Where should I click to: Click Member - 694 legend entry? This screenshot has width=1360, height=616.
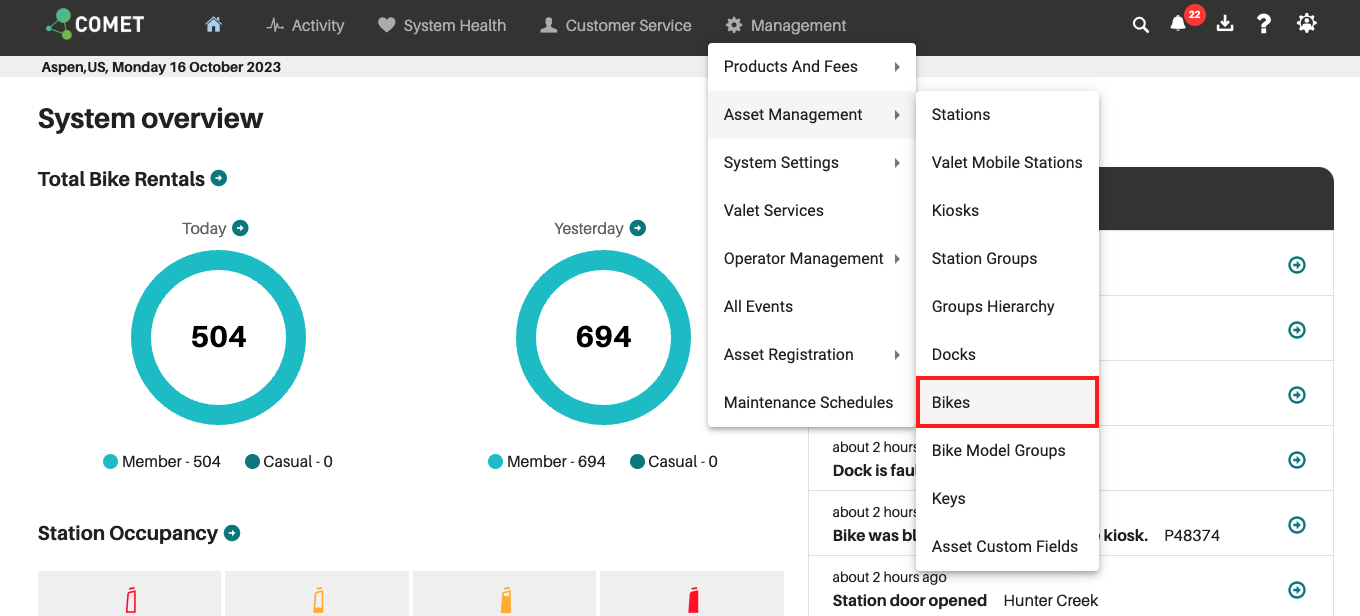click(x=547, y=462)
